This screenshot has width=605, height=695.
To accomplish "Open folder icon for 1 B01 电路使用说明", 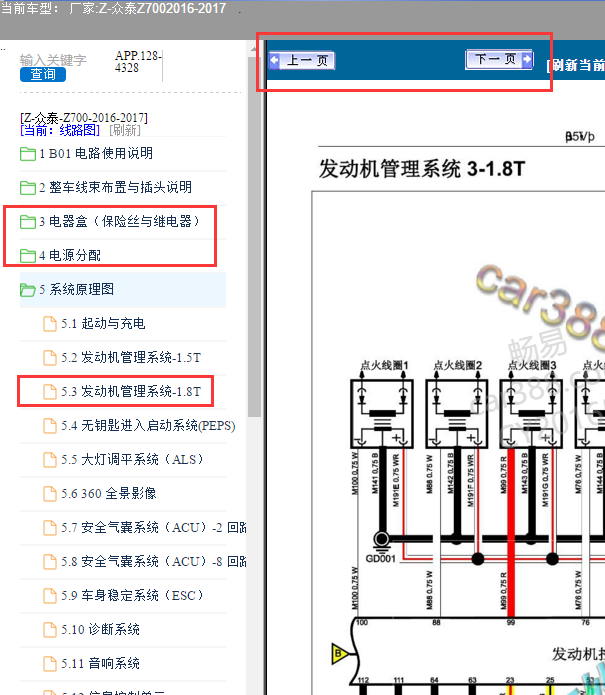I will 28,154.
